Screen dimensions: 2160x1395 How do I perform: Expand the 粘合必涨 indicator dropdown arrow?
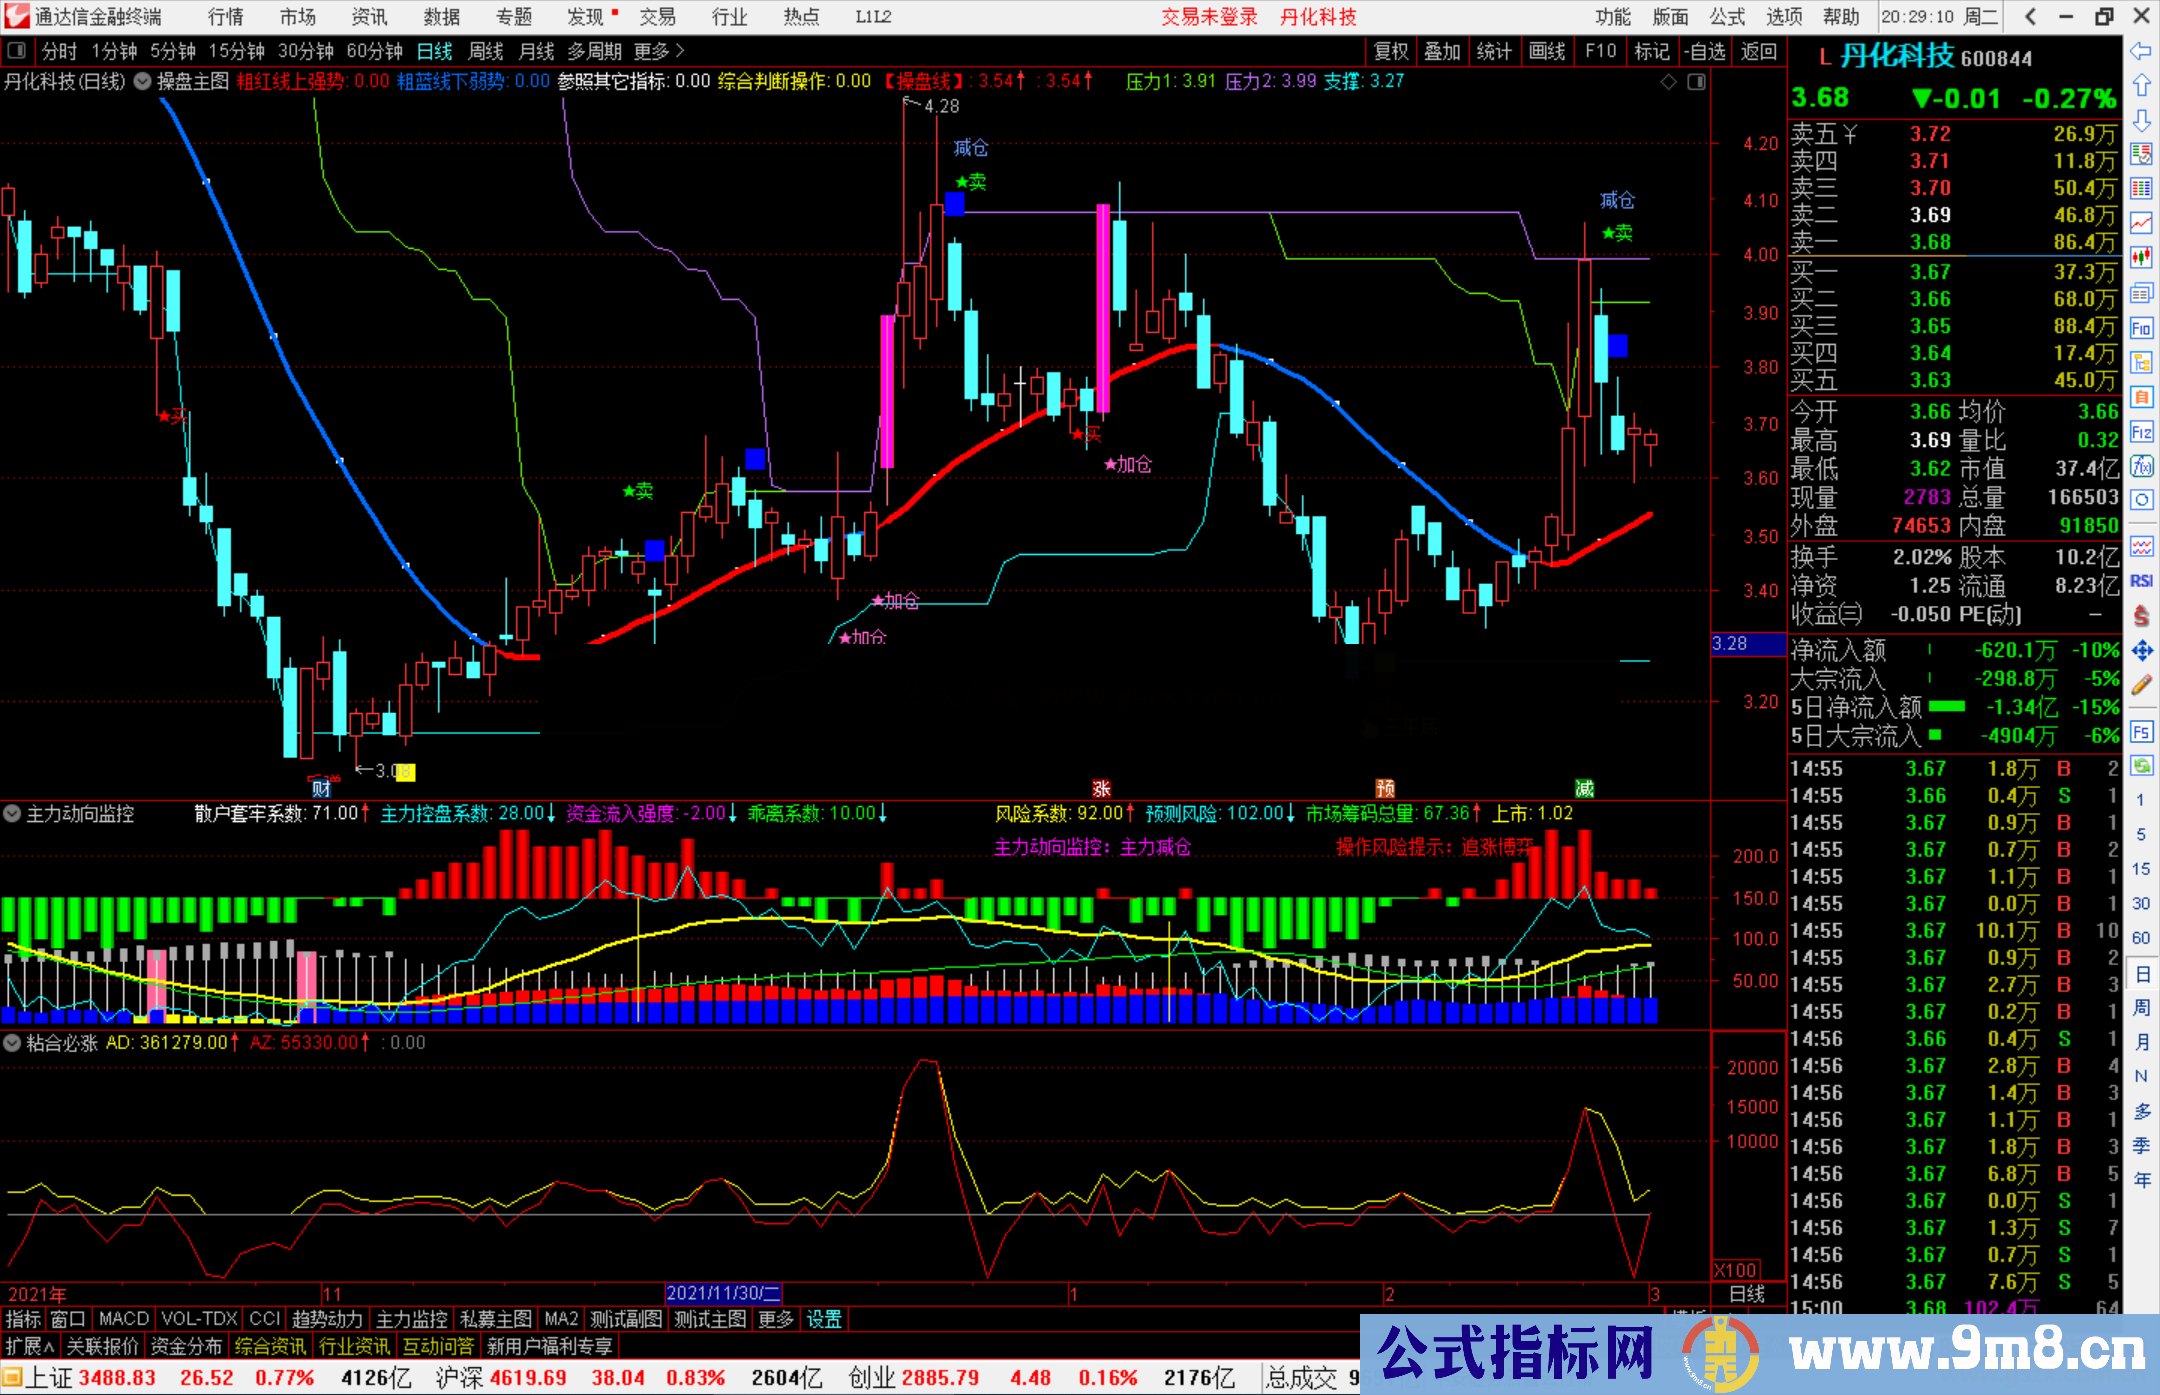click(x=12, y=1043)
